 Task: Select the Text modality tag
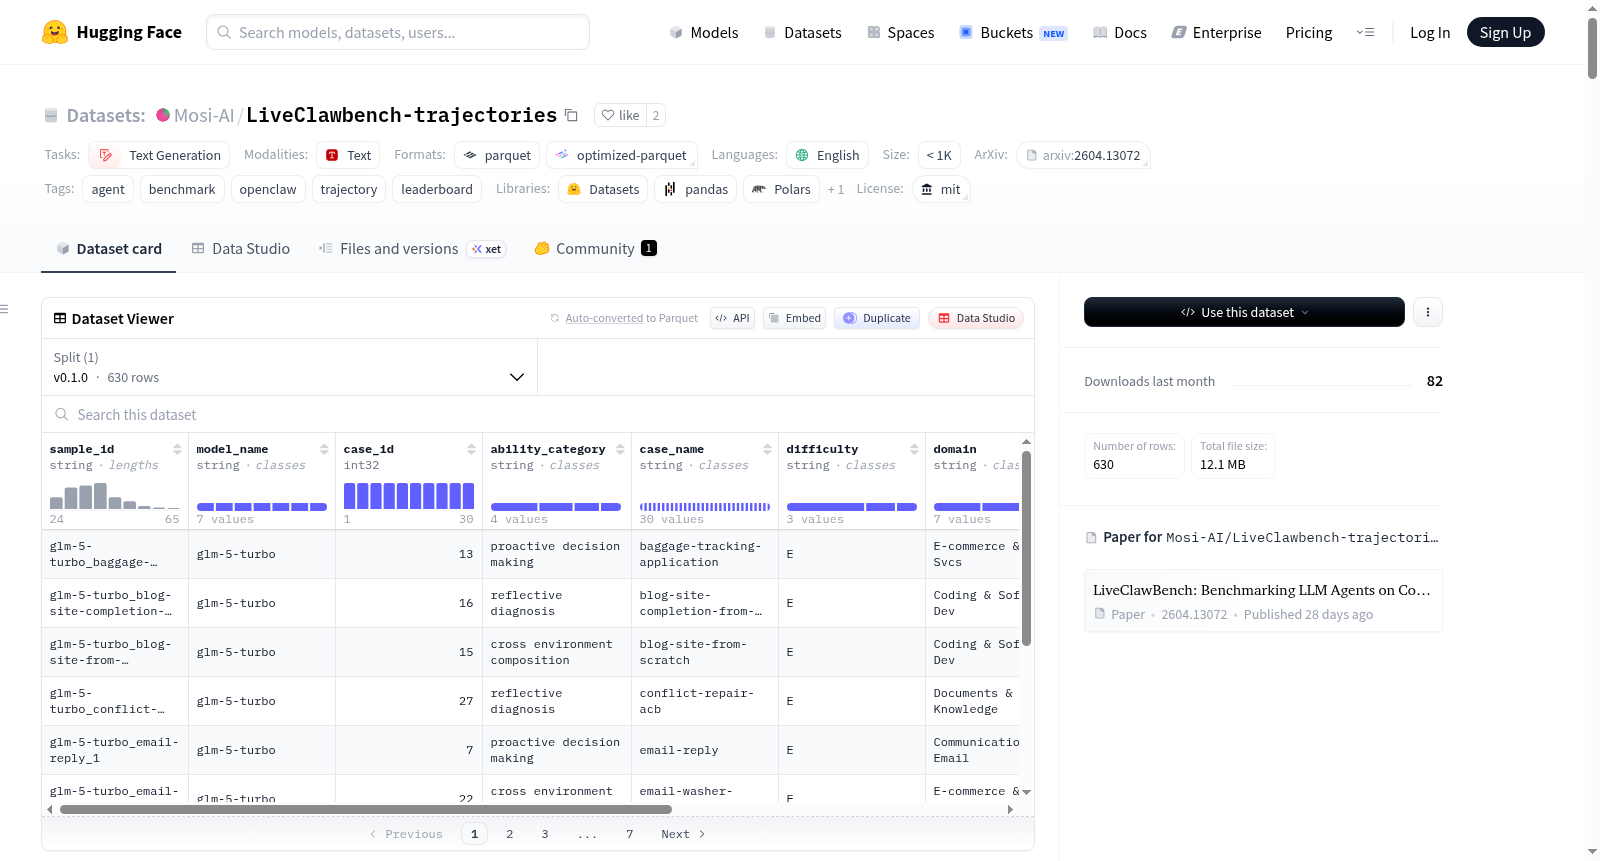(348, 155)
